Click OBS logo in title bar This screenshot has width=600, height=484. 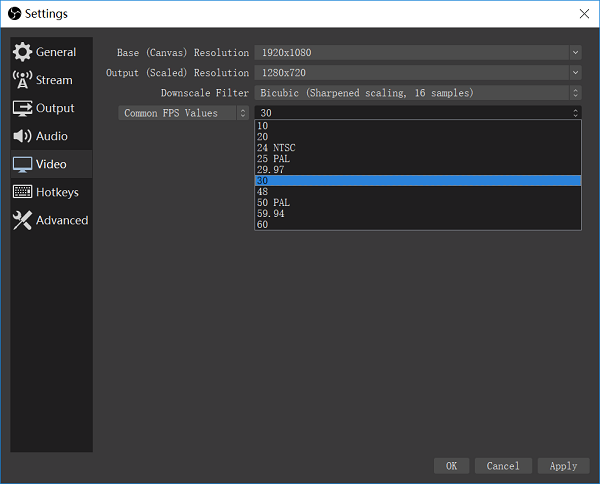coord(15,14)
